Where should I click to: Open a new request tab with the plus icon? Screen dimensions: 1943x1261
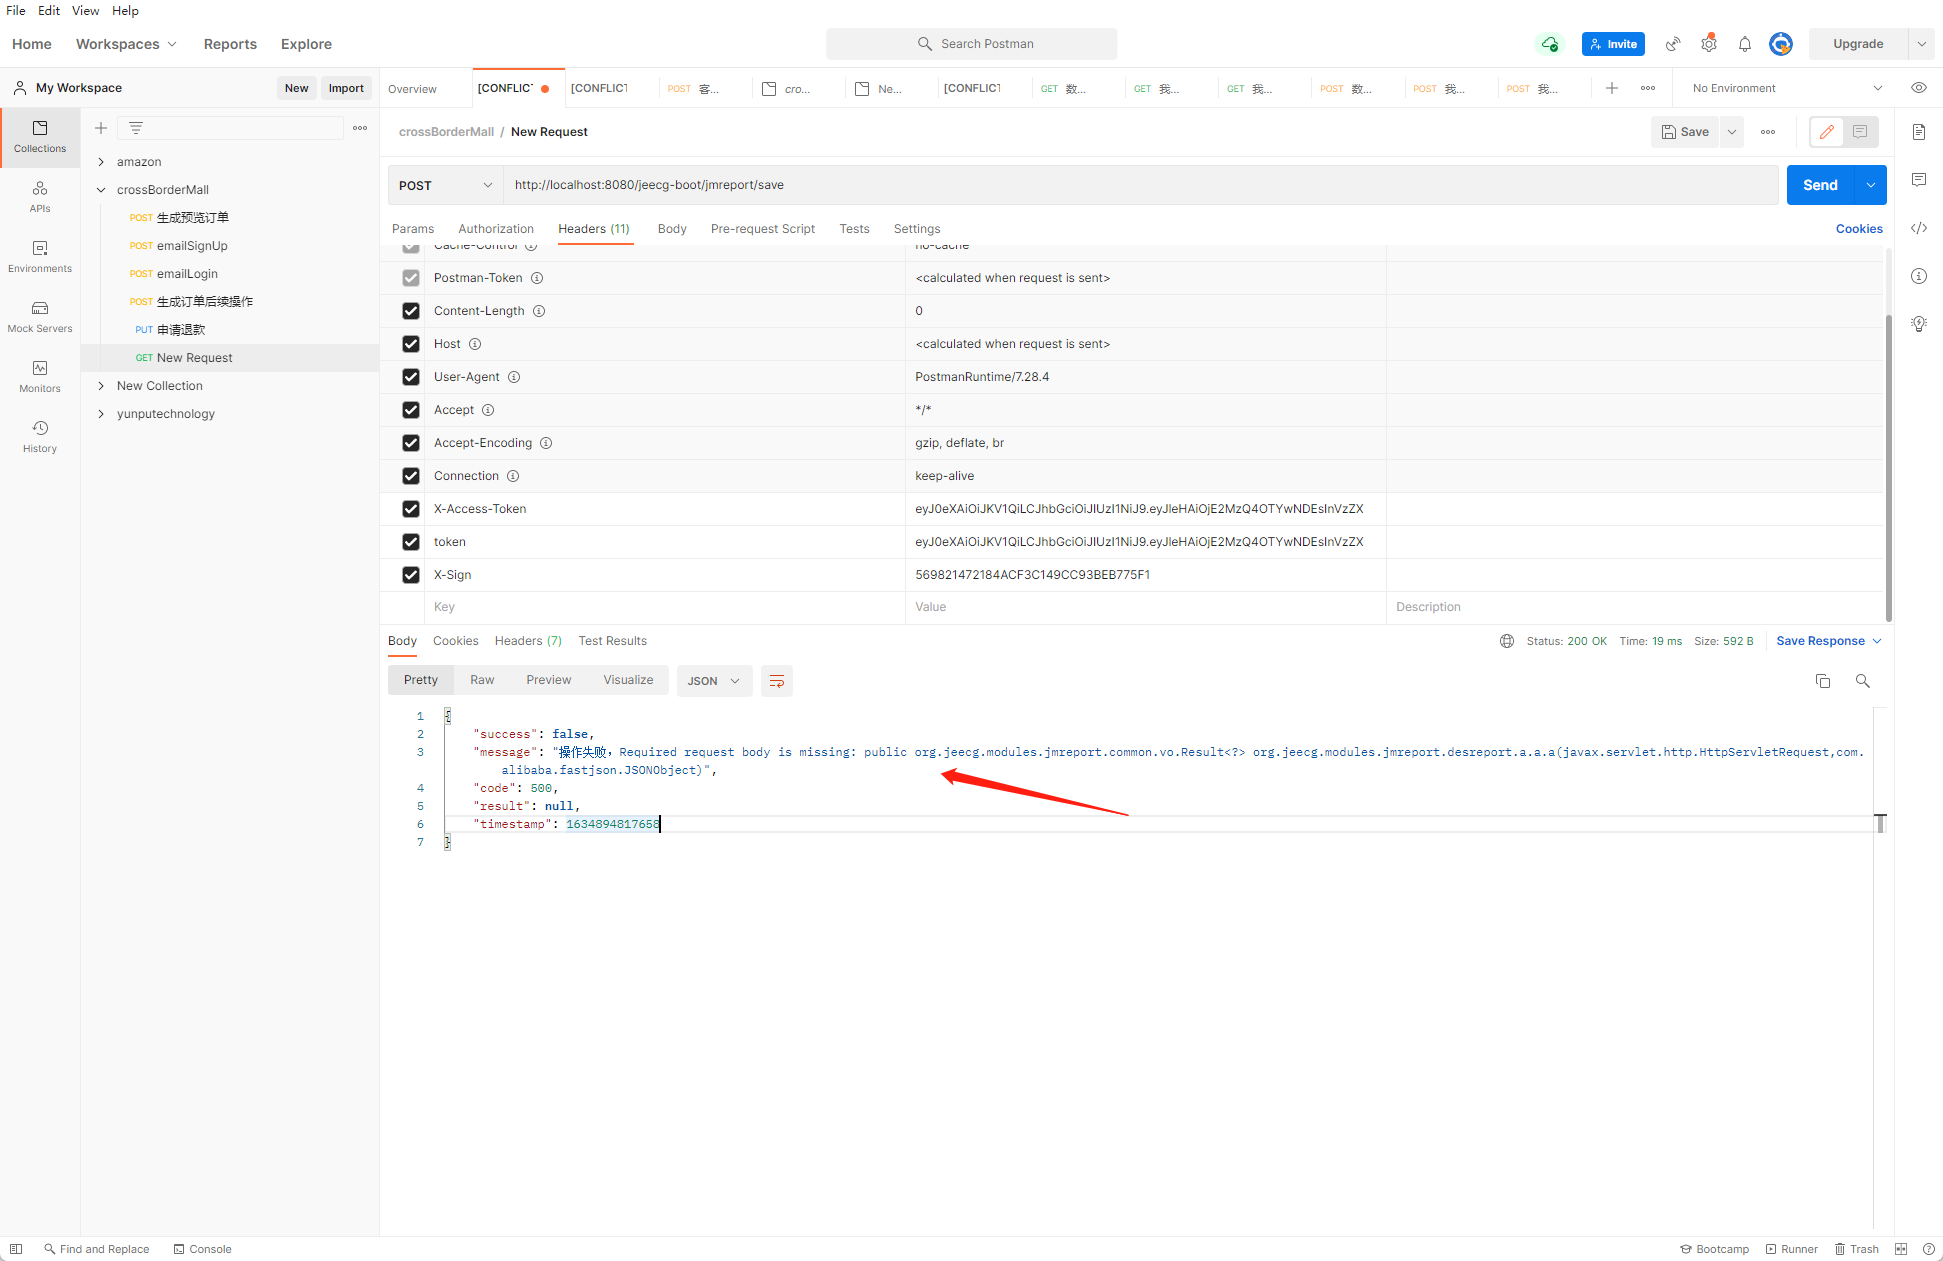click(1612, 88)
